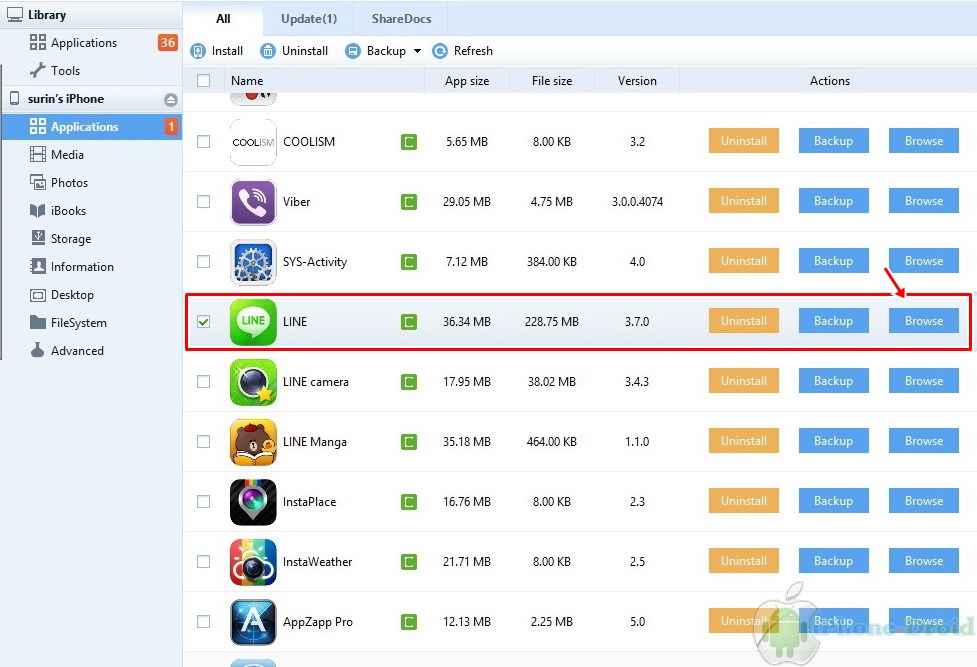Check the InstaPlace row checkbox
The height and width of the screenshot is (667, 977).
click(x=203, y=501)
